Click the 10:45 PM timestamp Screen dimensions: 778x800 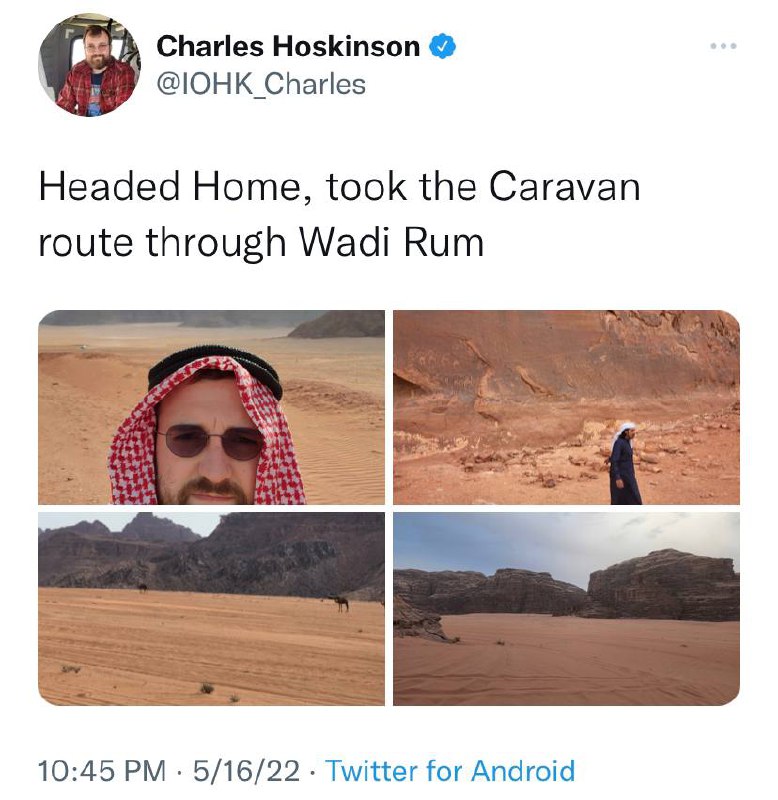click(102, 770)
